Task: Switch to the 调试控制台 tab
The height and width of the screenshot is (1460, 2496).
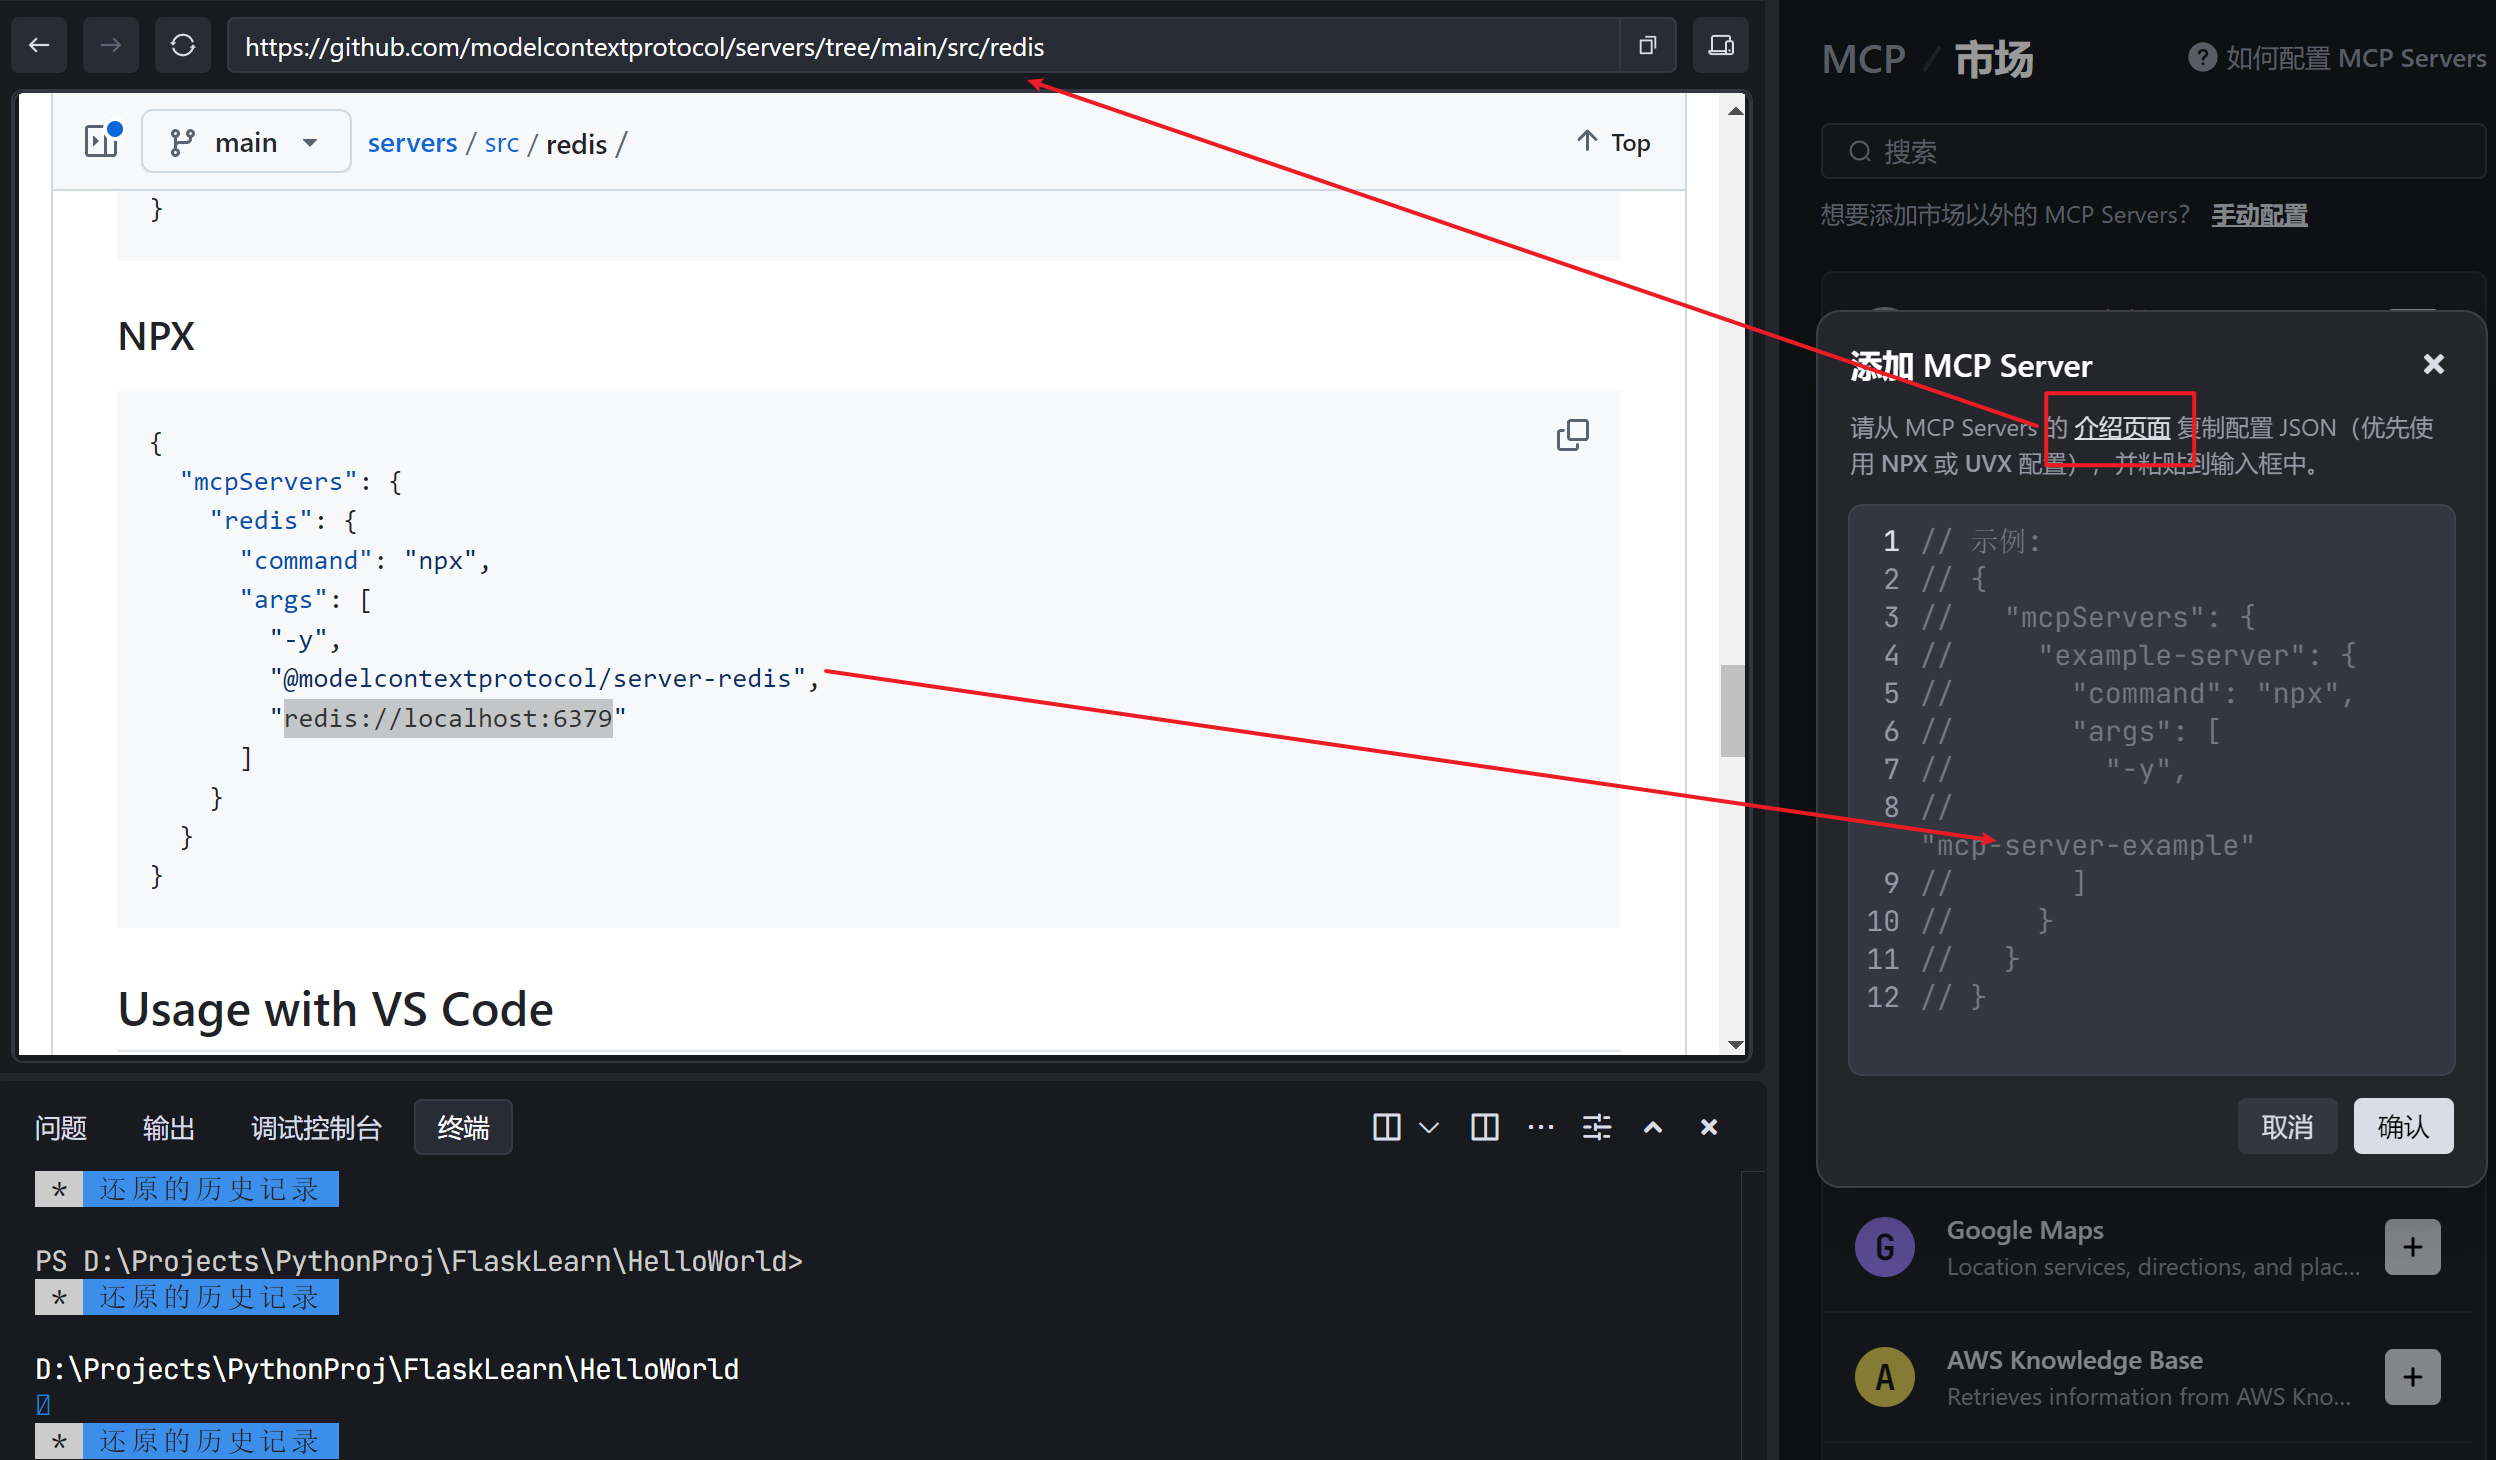Action: tap(316, 1128)
